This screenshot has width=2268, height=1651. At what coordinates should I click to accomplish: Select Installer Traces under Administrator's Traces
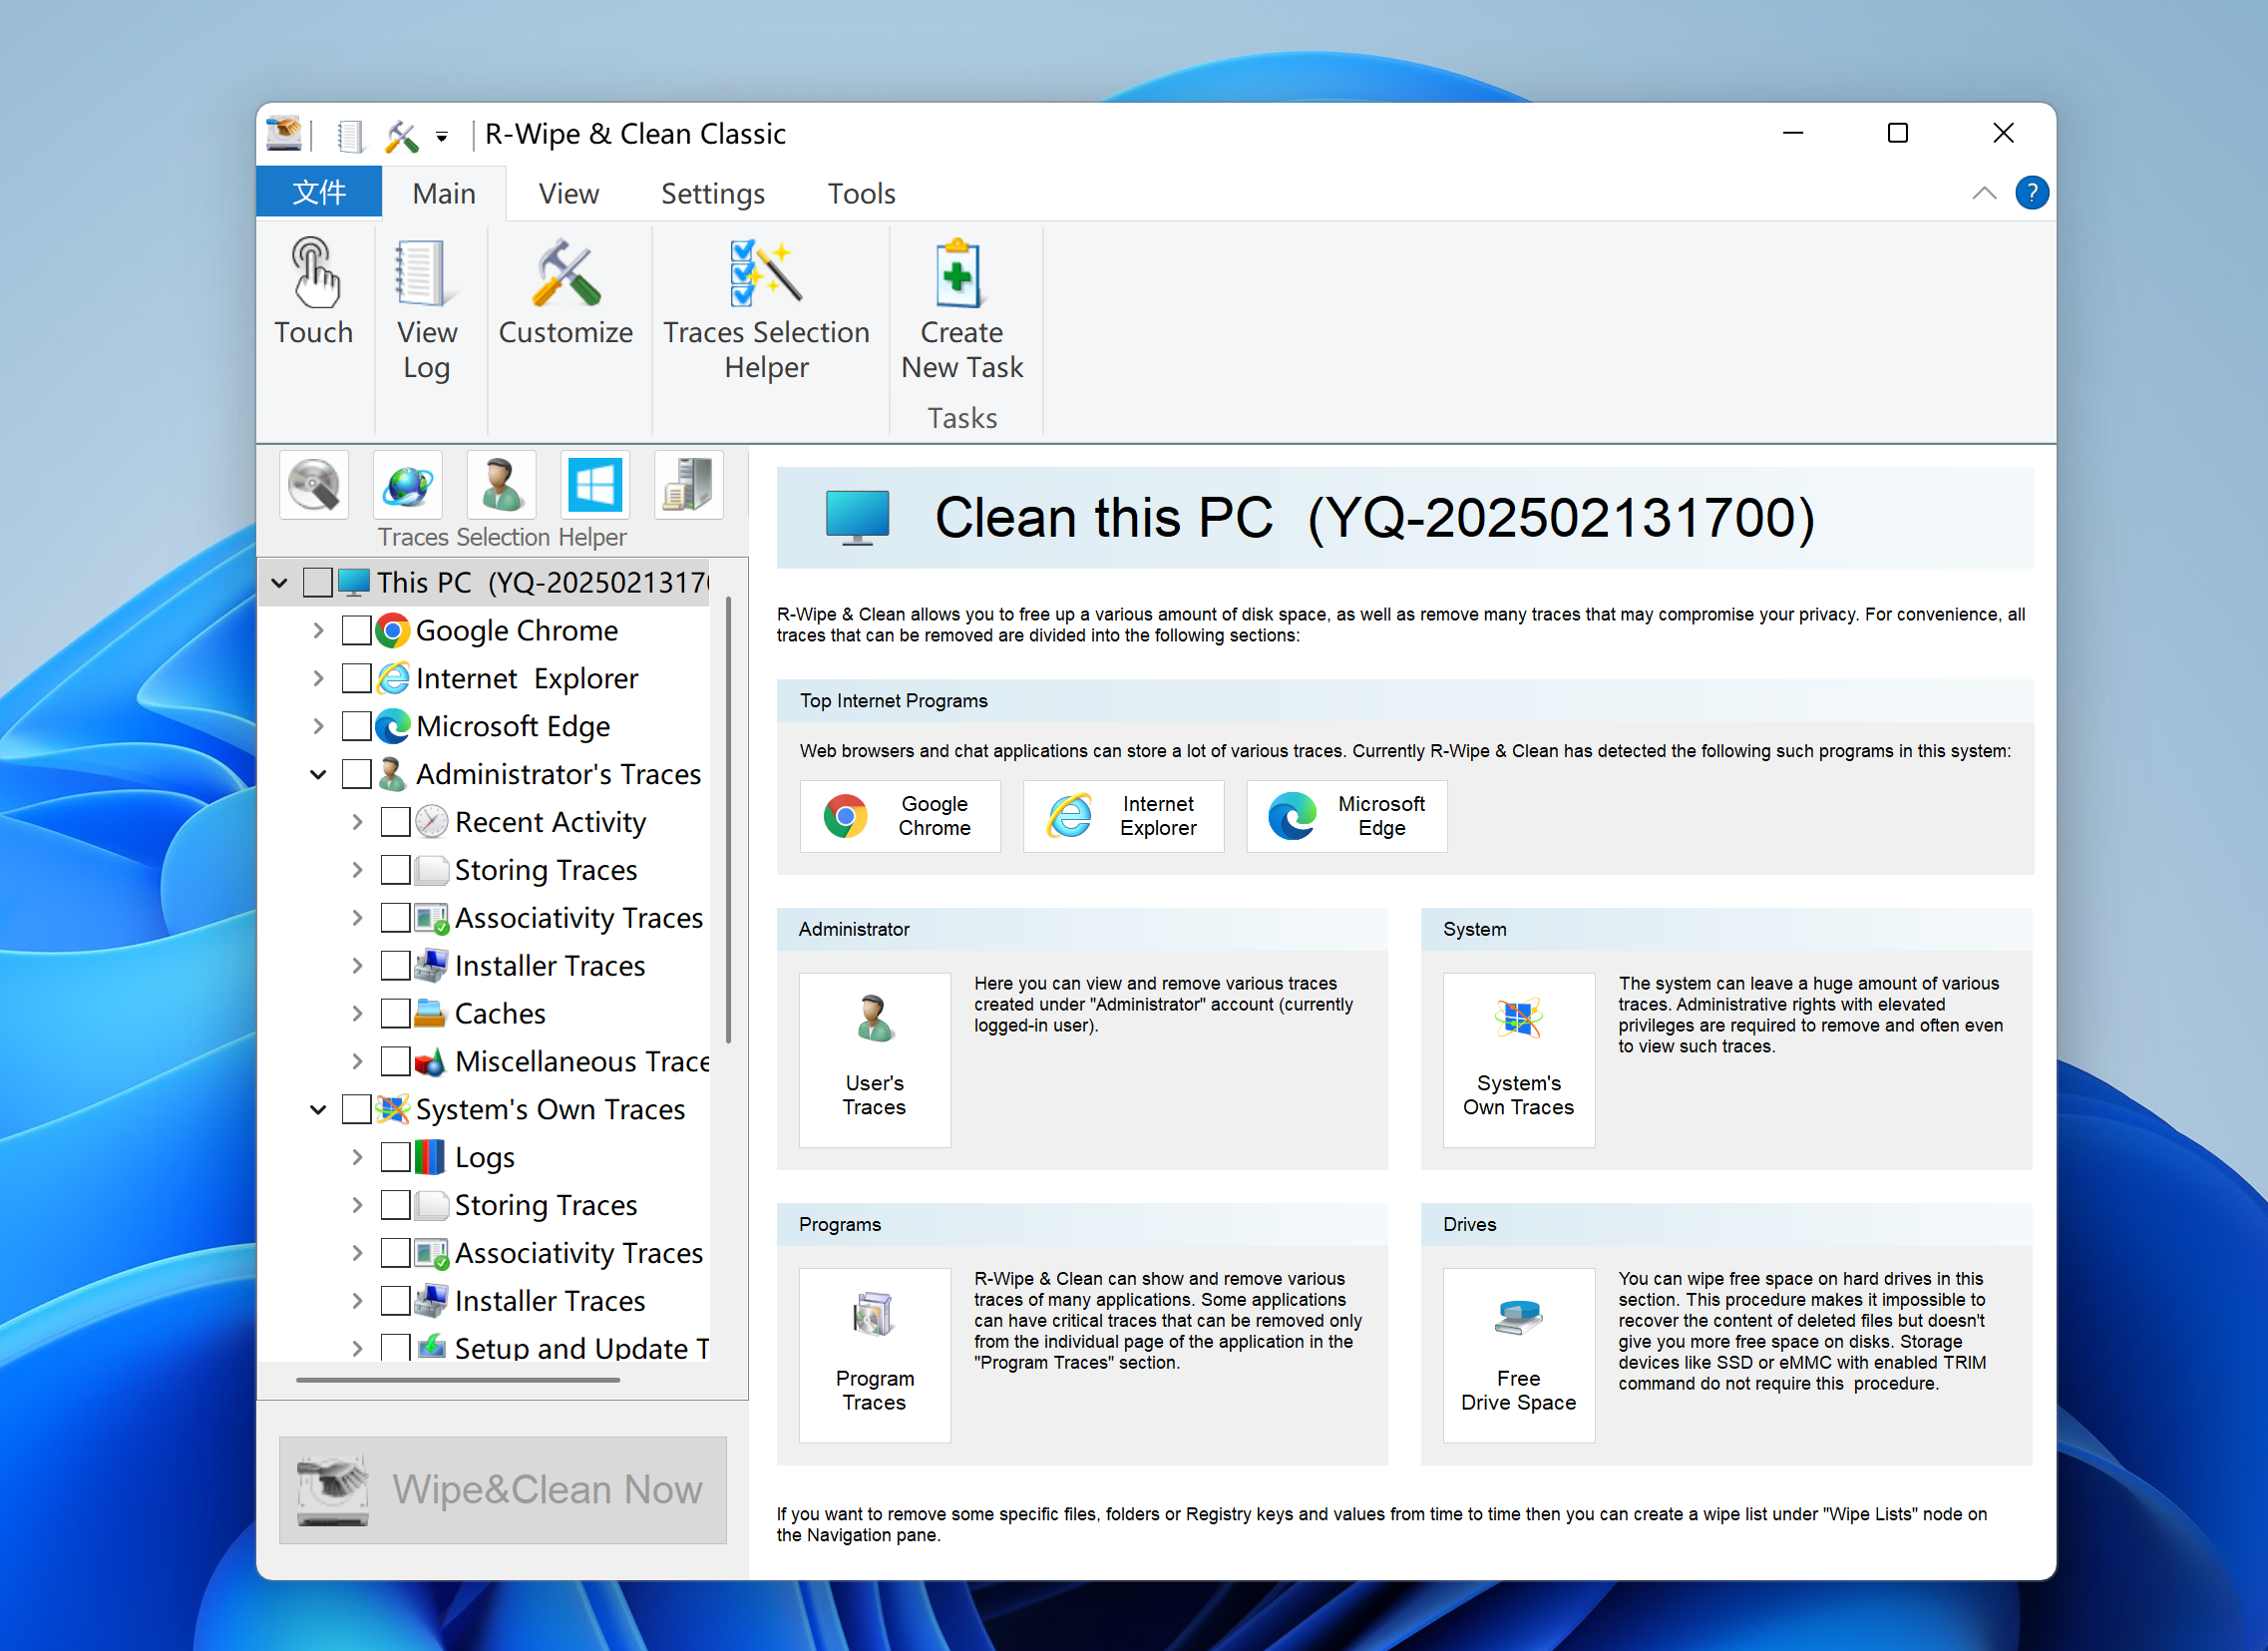click(x=550, y=966)
